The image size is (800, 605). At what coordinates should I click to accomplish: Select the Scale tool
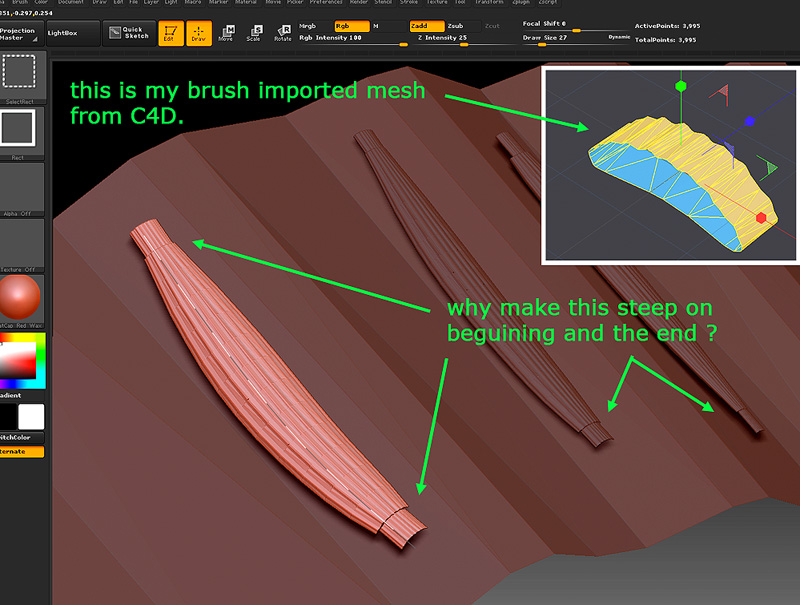point(254,34)
